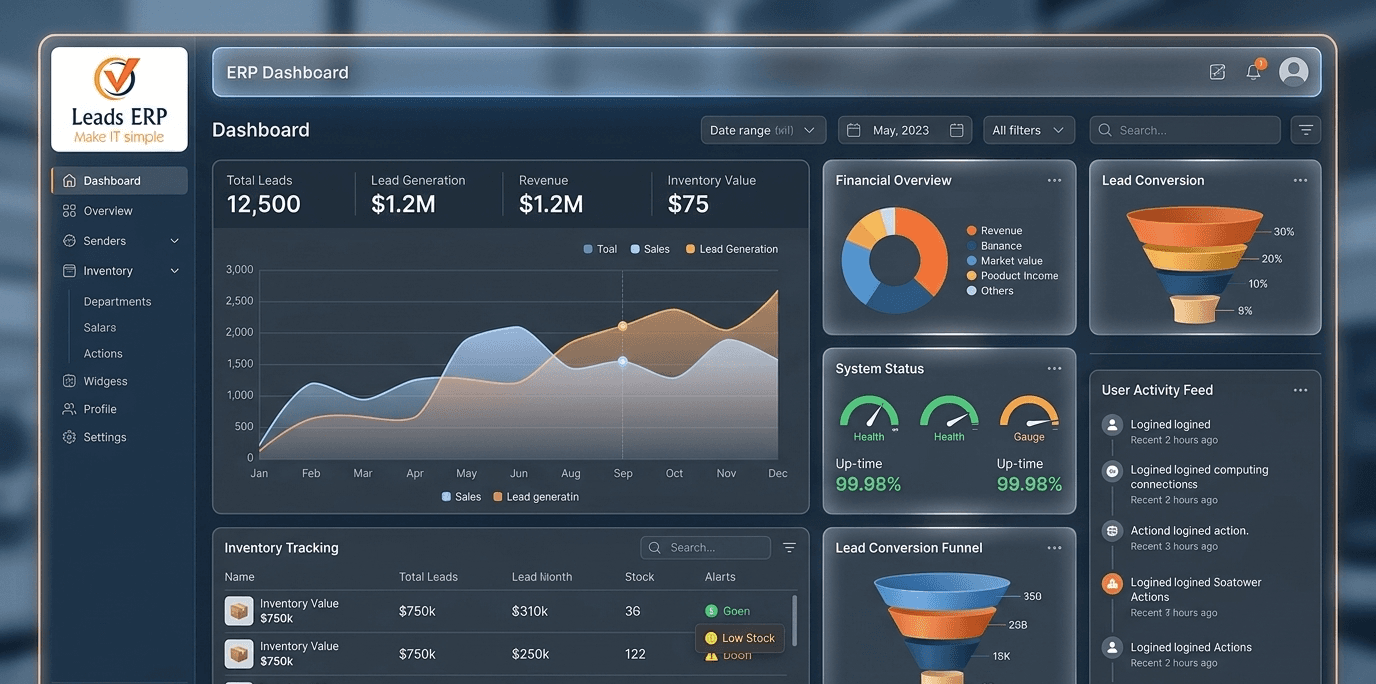This screenshot has width=1376, height=684.
Task: Click the Overview grid icon in sidebar
Action: click(x=69, y=211)
